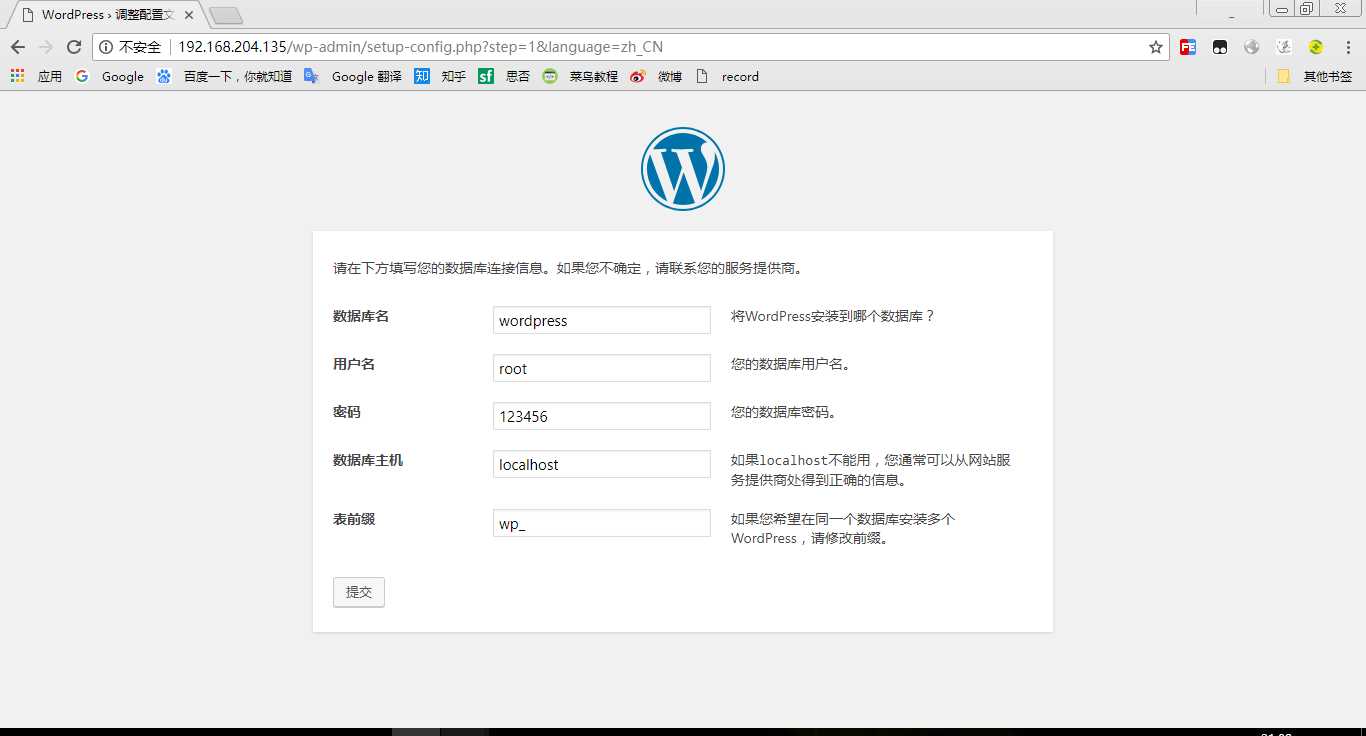Open the 百度一下，你就知道 bookmark
The image size is (1366, 736).
coord(224,76)
